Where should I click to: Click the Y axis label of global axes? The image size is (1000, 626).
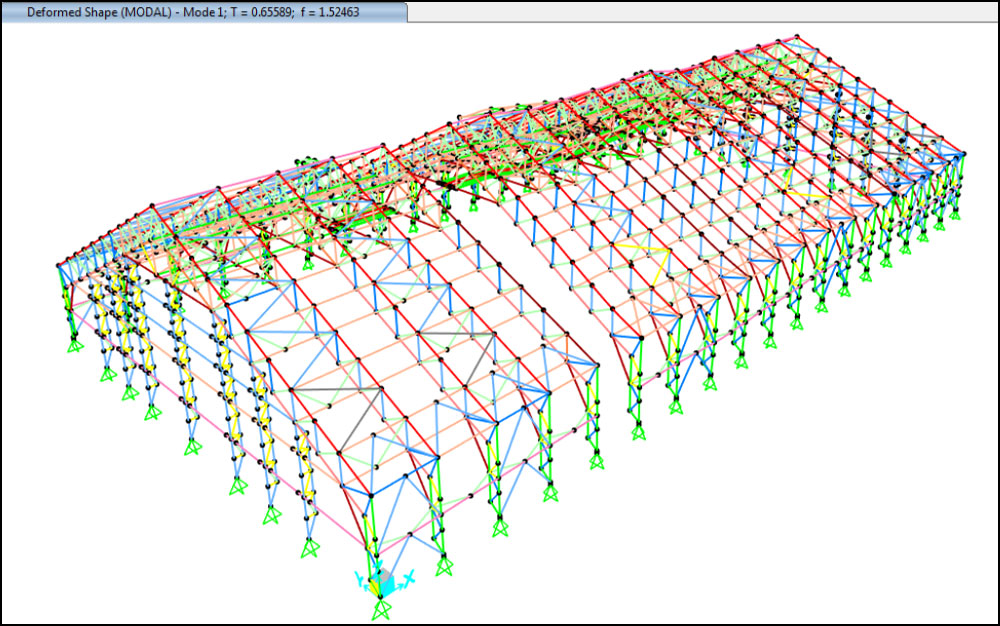point(359,578)
